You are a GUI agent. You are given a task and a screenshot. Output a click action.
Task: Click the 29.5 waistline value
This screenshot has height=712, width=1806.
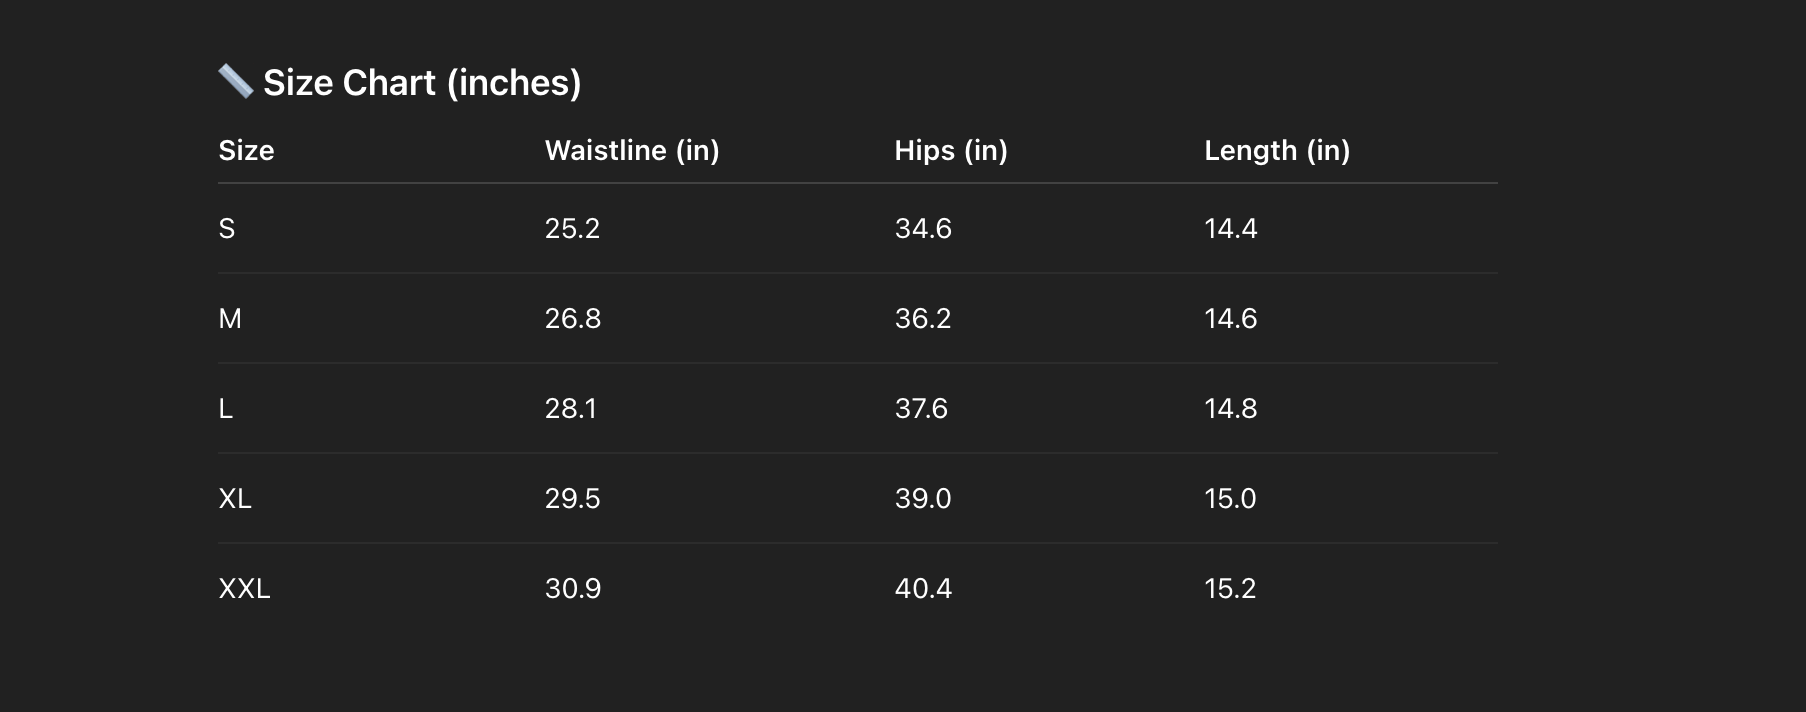pos(572,499)
